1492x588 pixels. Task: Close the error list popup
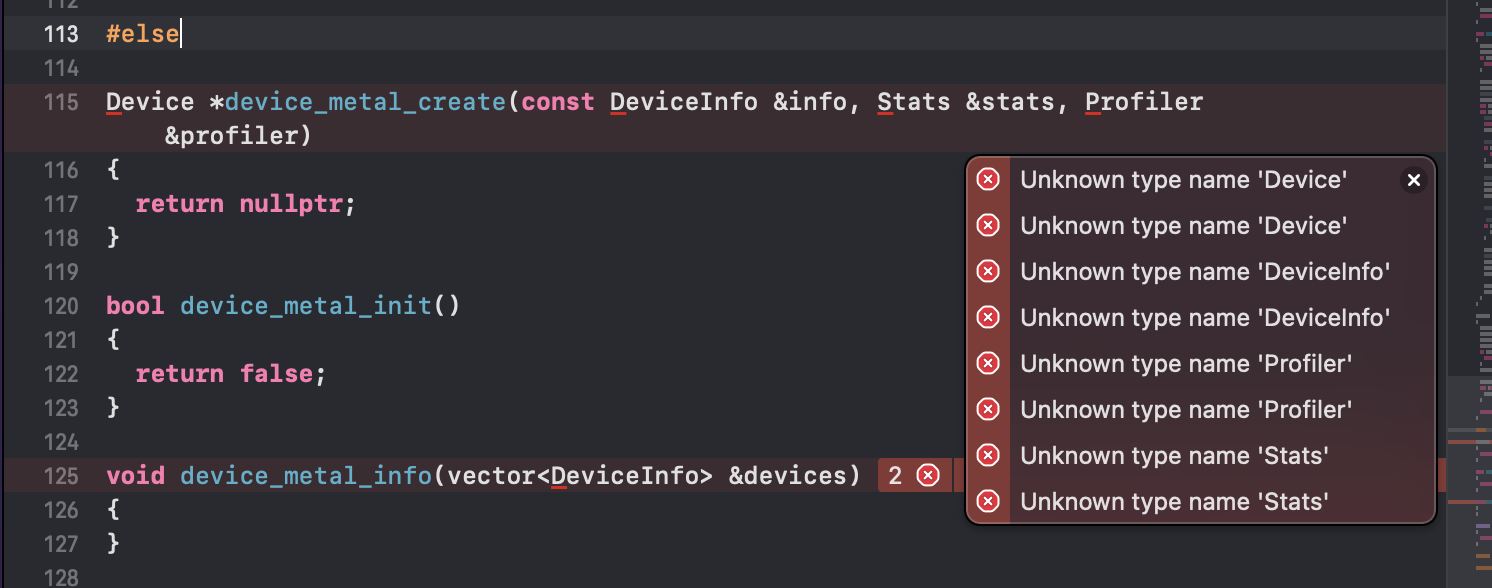(1413, 180)
